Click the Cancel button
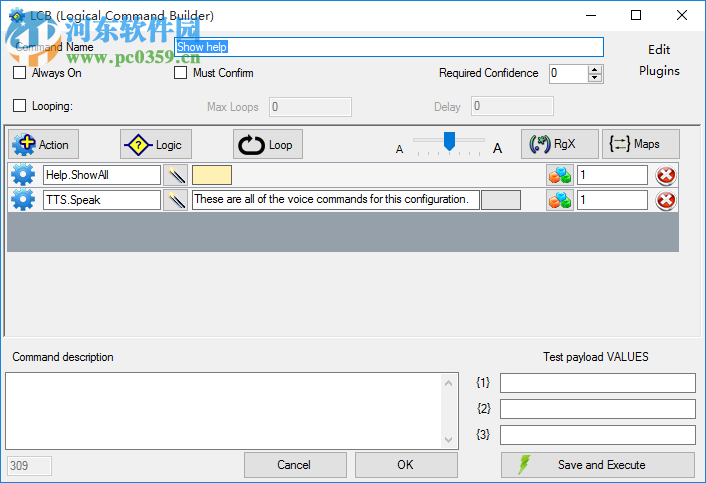 [295, 465]
